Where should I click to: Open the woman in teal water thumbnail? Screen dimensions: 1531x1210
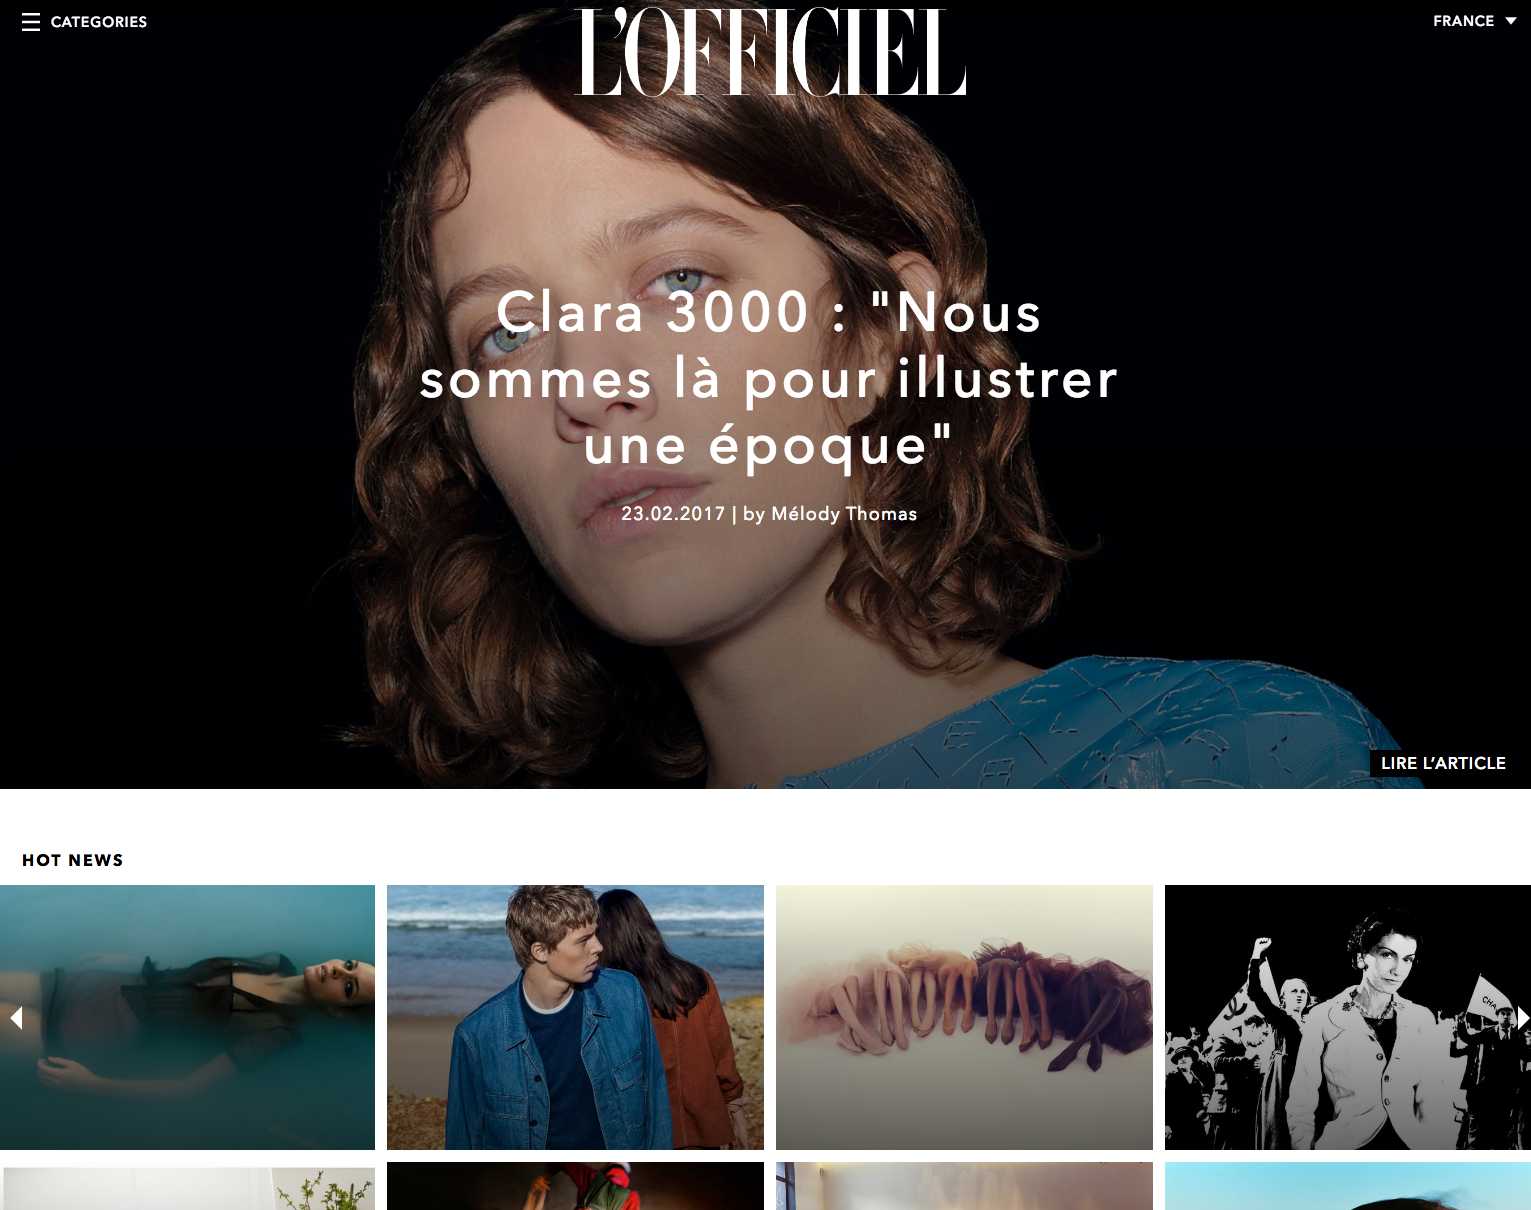pyautogui.click(x=187, y=1017)
